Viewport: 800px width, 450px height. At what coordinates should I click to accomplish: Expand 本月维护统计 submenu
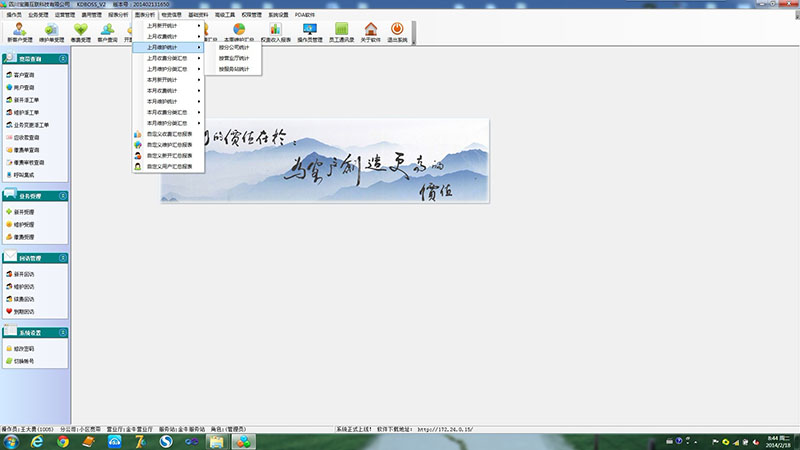(168, 102)
